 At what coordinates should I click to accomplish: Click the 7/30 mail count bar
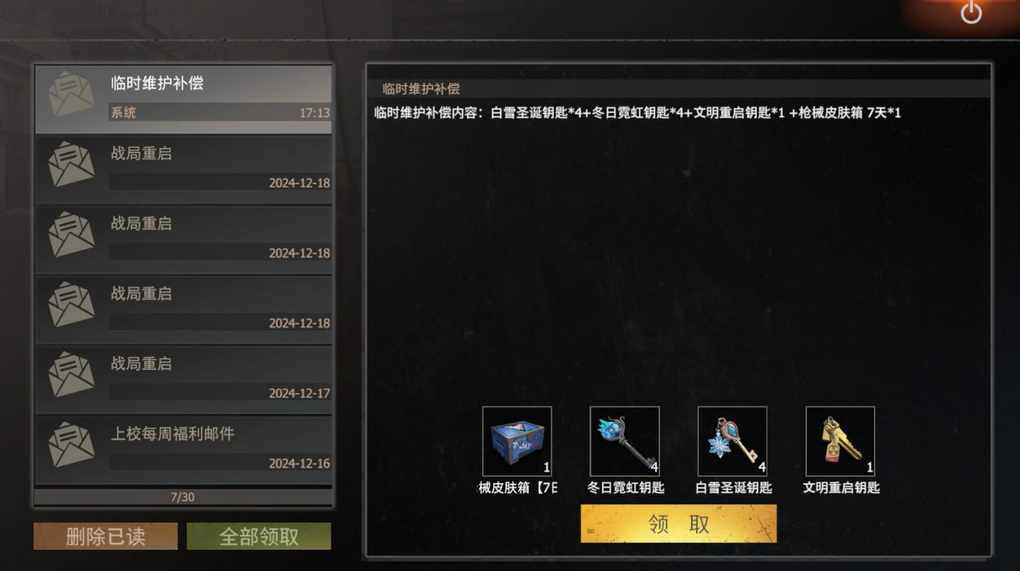pyautogui.click(x=183, y=497)
